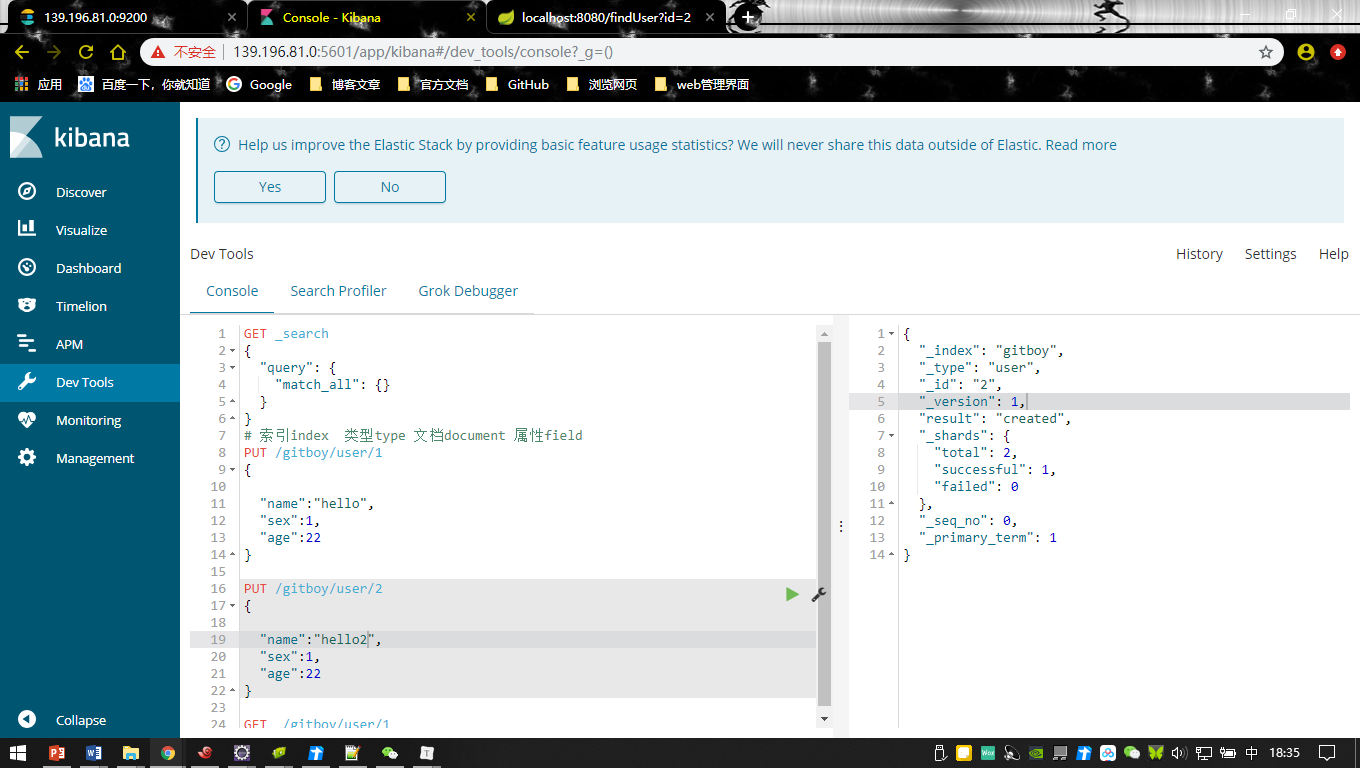The height and width of the screenshot is (768, 1360).
Task: Switch to the Console tab
Action: pyautogui.click(x=232, y=291)
